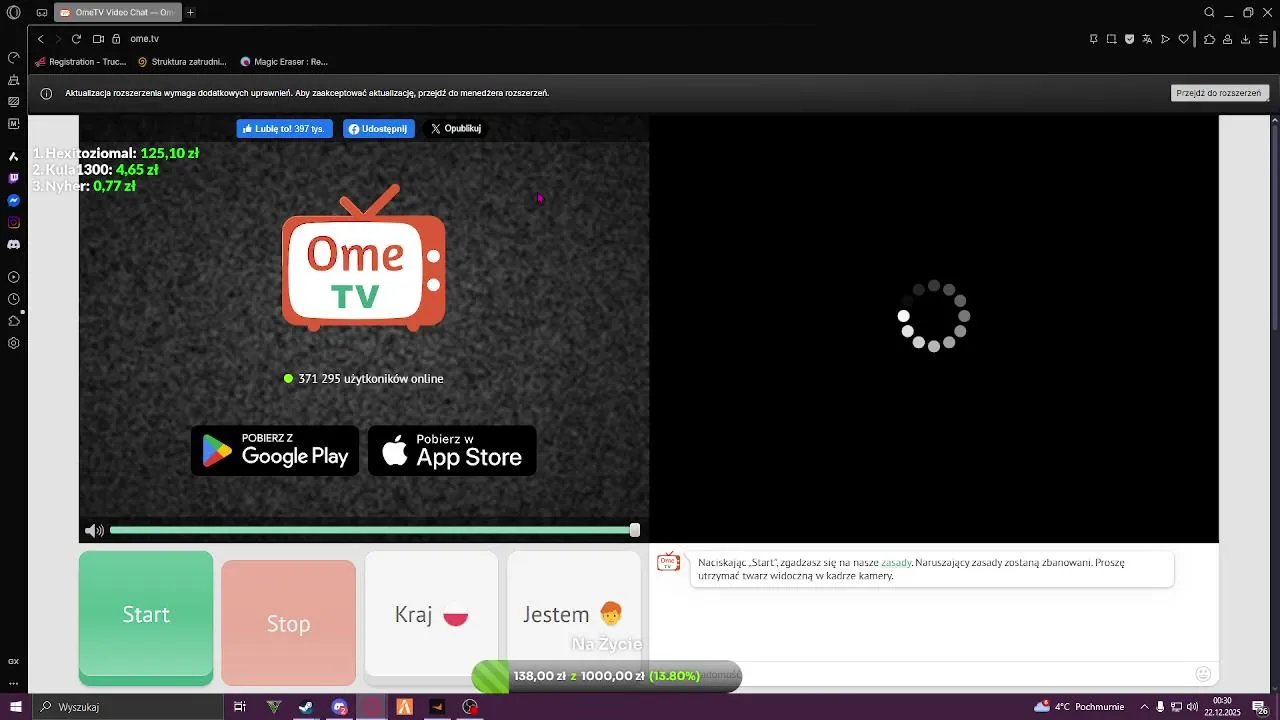The width and height of the screenshot is (1280, 720).
Task: Open the Google Play download badge
Action: pyautogui.click(x=275, y=451)
